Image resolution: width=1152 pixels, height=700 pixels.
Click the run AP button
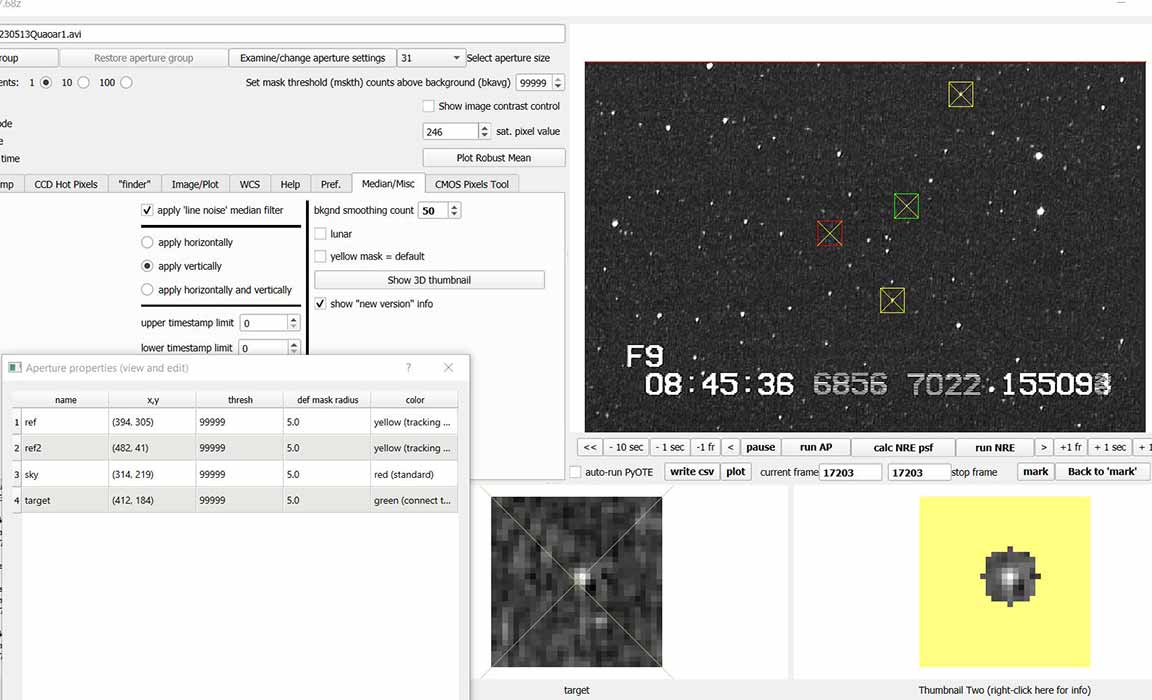coord(816,447)
